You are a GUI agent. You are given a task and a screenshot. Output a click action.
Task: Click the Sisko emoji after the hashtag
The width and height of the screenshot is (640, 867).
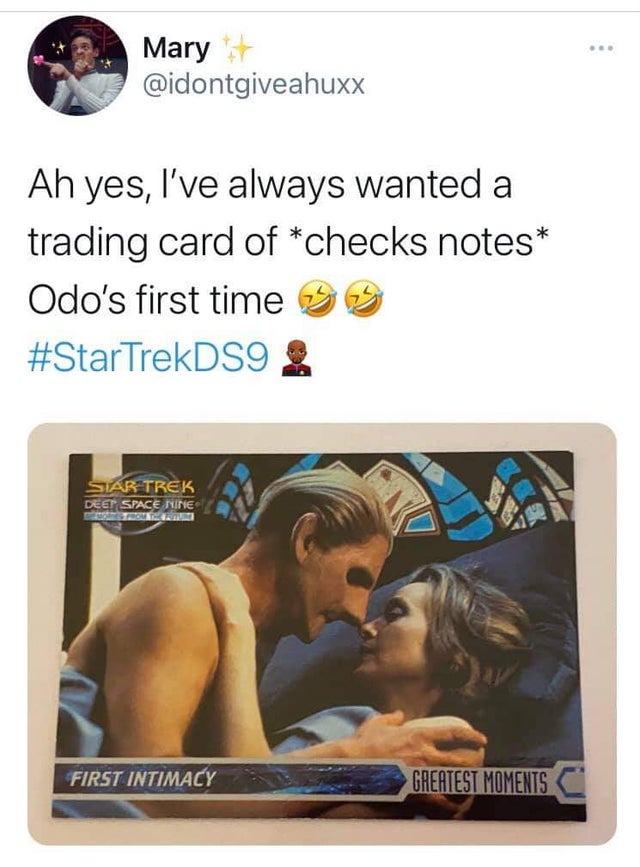[297, 358]
